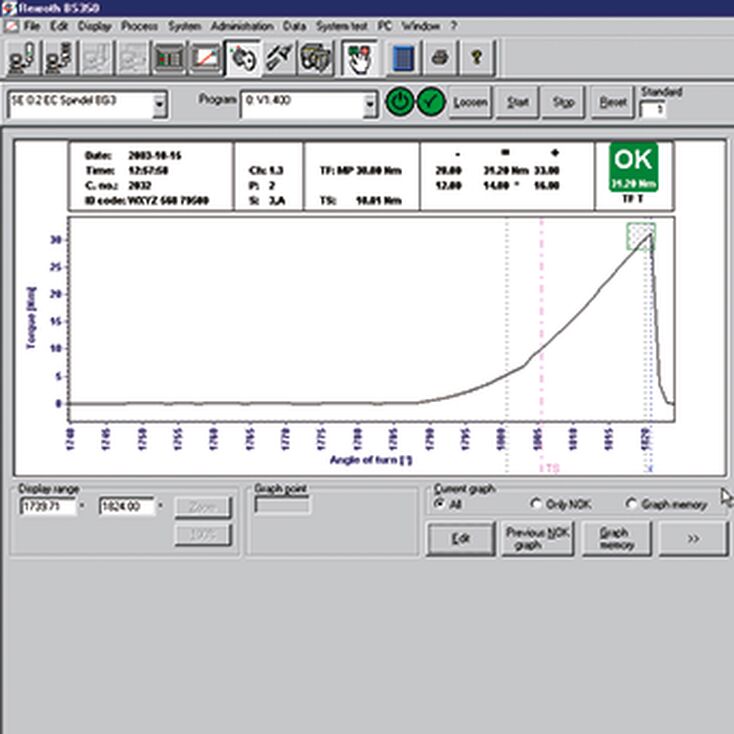Click the Graph memory button
The image size is (734, 734).
617,539
